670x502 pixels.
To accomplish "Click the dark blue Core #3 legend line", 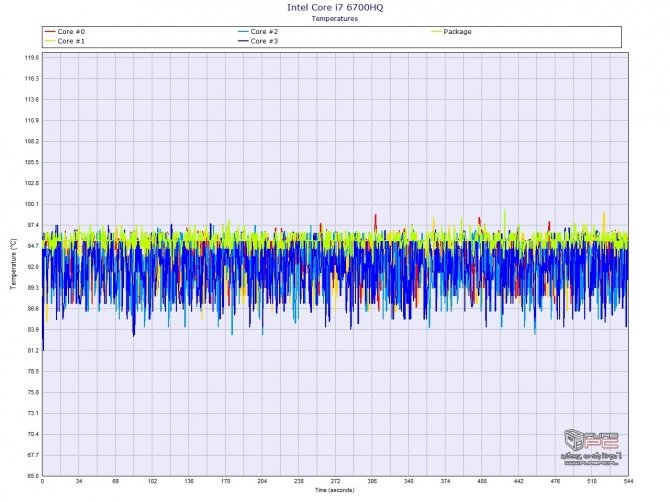I will click(x=242, y=41).
